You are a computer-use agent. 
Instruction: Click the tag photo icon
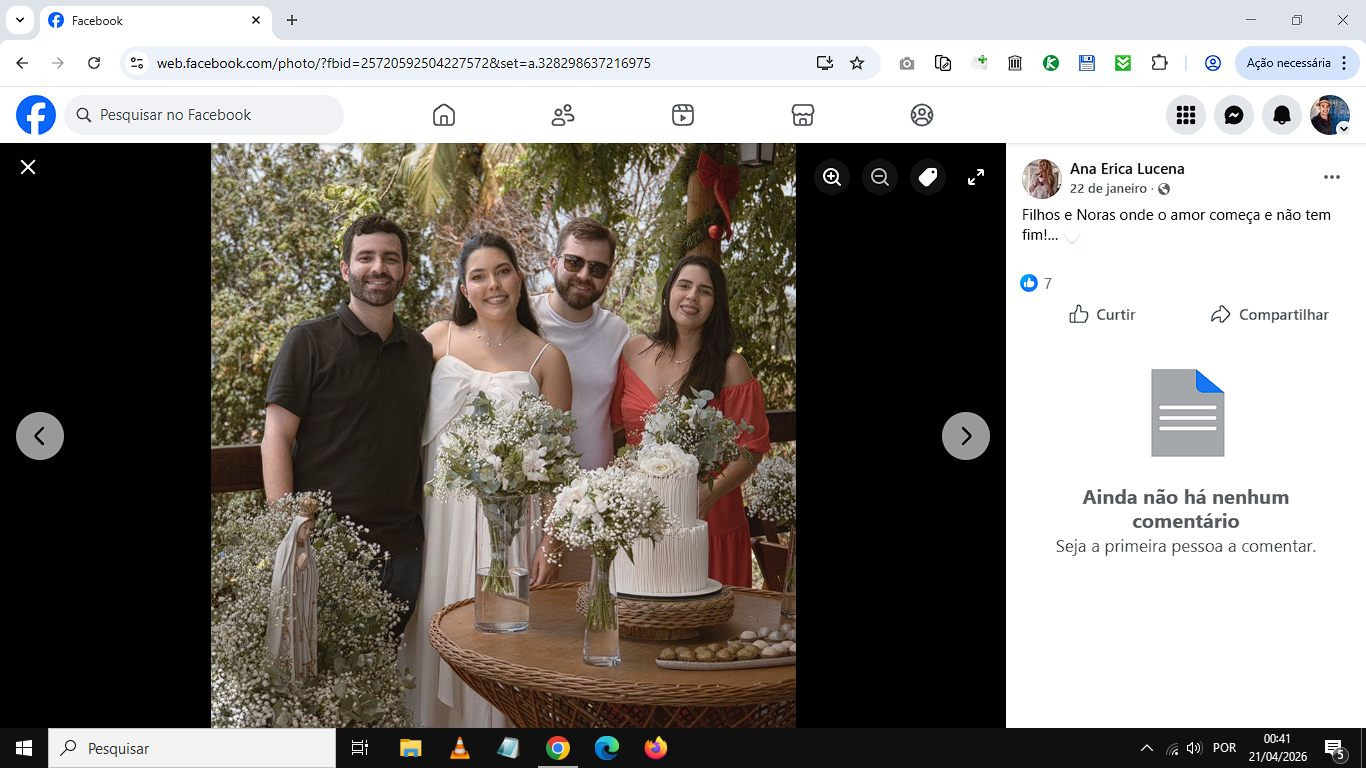[x=928, y=177]
